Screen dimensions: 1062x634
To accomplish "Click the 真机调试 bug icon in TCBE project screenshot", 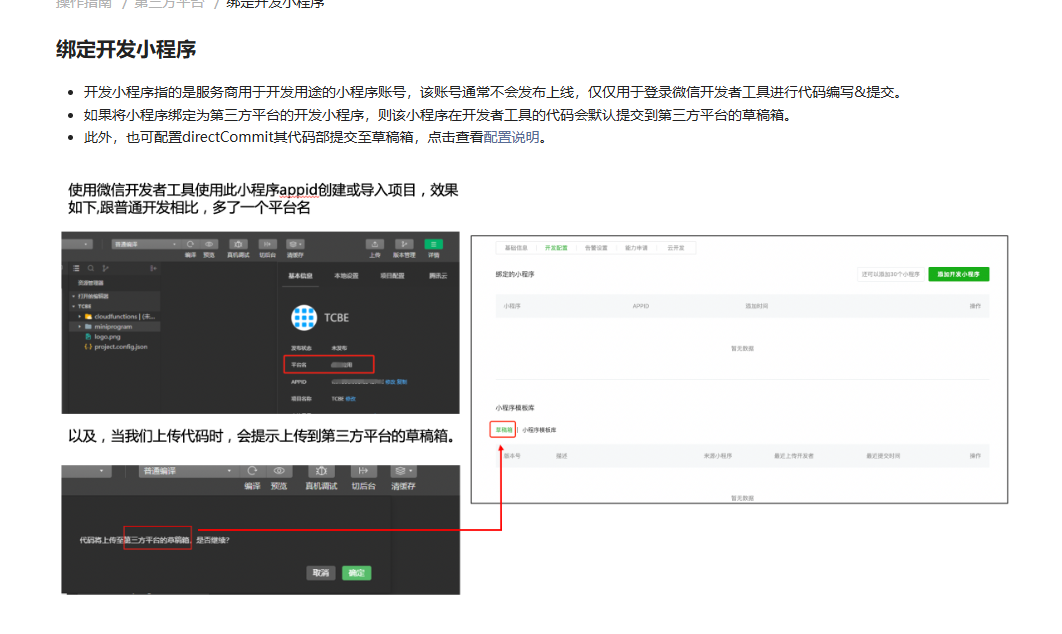I will pos(238,244).
